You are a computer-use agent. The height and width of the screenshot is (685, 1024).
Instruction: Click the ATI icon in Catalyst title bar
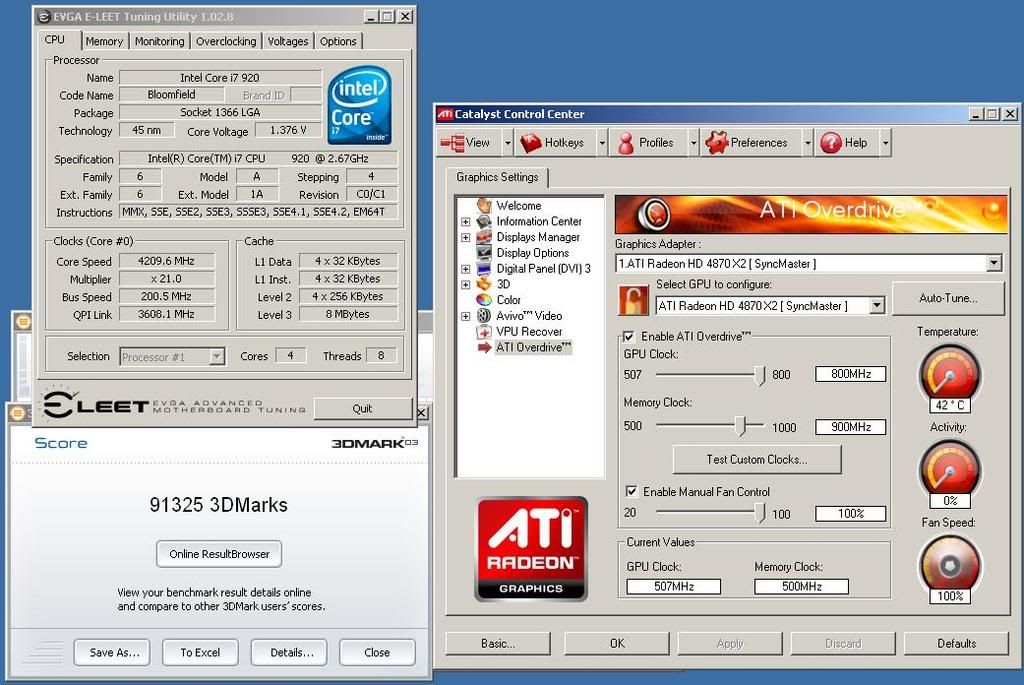click(x=445, y=114)
